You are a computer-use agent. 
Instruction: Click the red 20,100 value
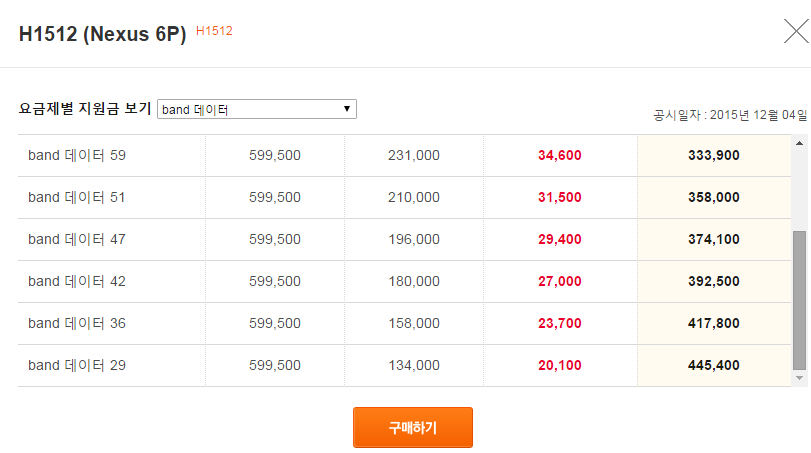coord(559,365)
